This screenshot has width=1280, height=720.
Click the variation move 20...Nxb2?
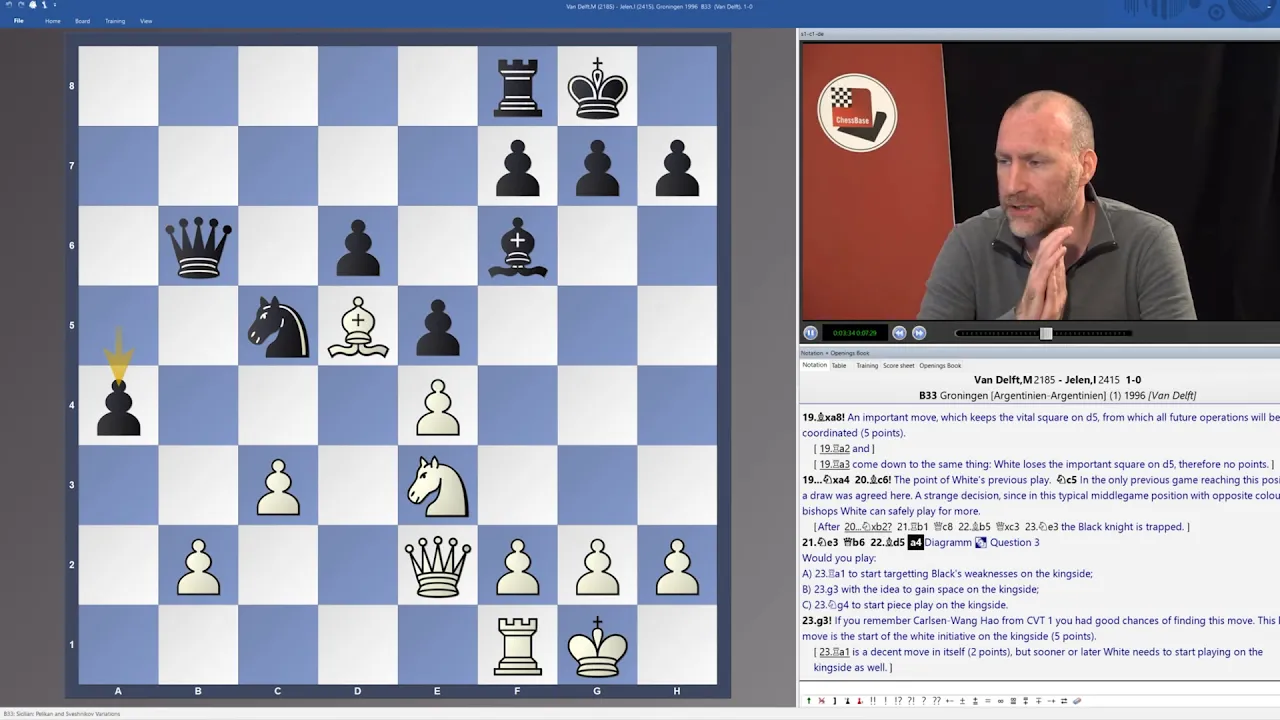tap(868, 527)
